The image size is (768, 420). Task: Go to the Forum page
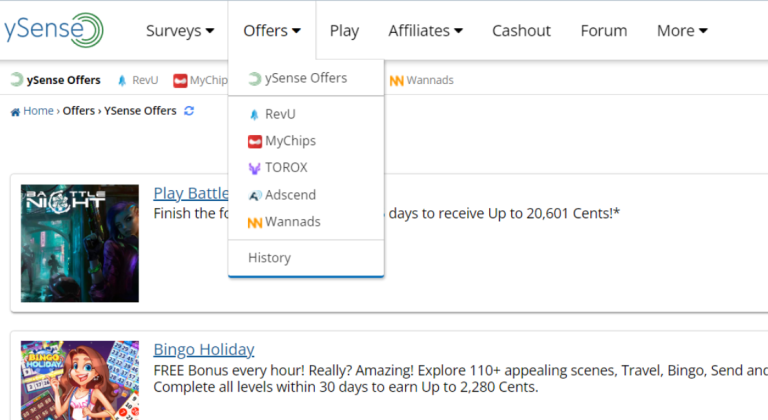pyautogui.click(x=604, y=31)
